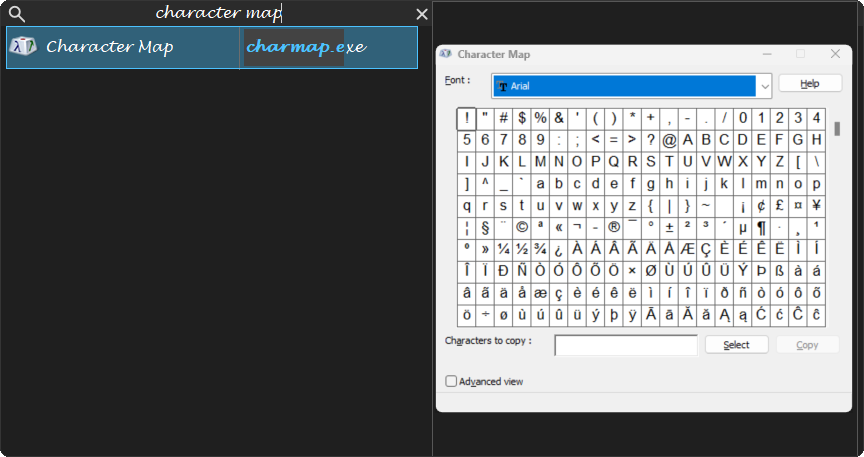Select the hash # character
This screenshot has width=864, height=457.
(504, 119)
